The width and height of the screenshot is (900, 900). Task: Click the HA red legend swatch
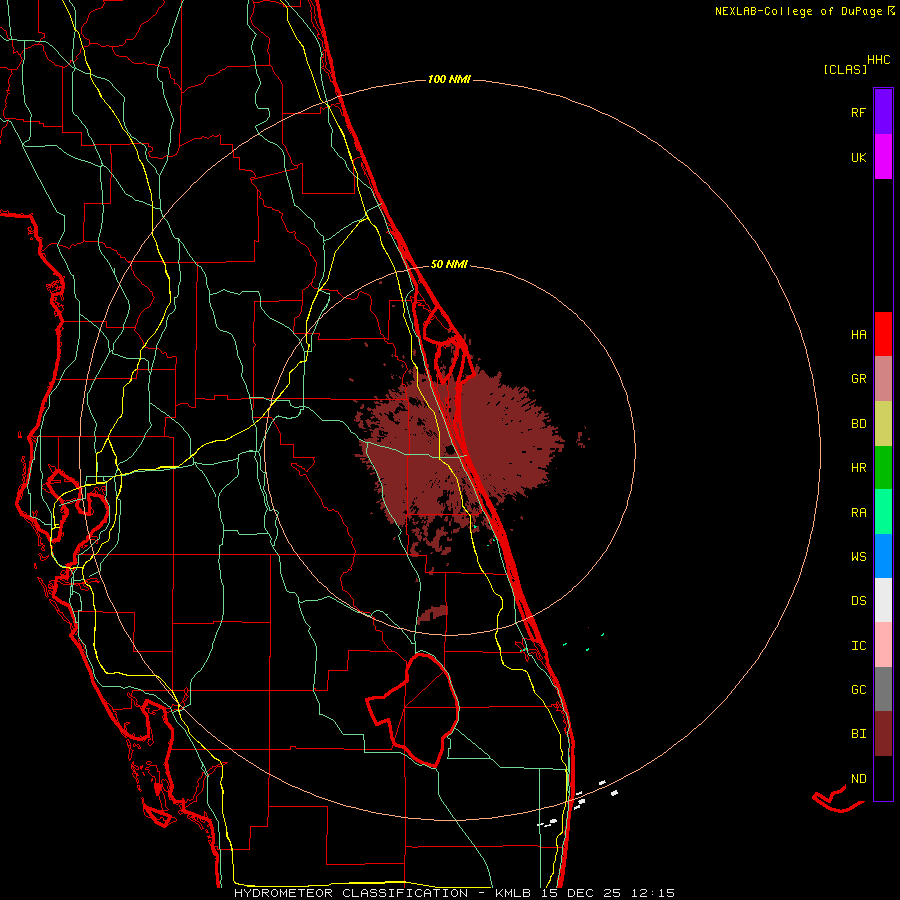883,334
